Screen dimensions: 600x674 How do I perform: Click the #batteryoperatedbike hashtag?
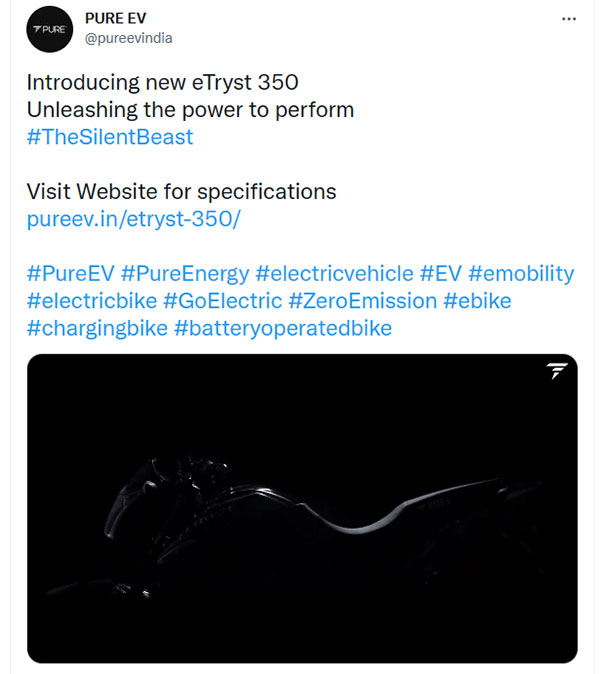pos(283,327)
